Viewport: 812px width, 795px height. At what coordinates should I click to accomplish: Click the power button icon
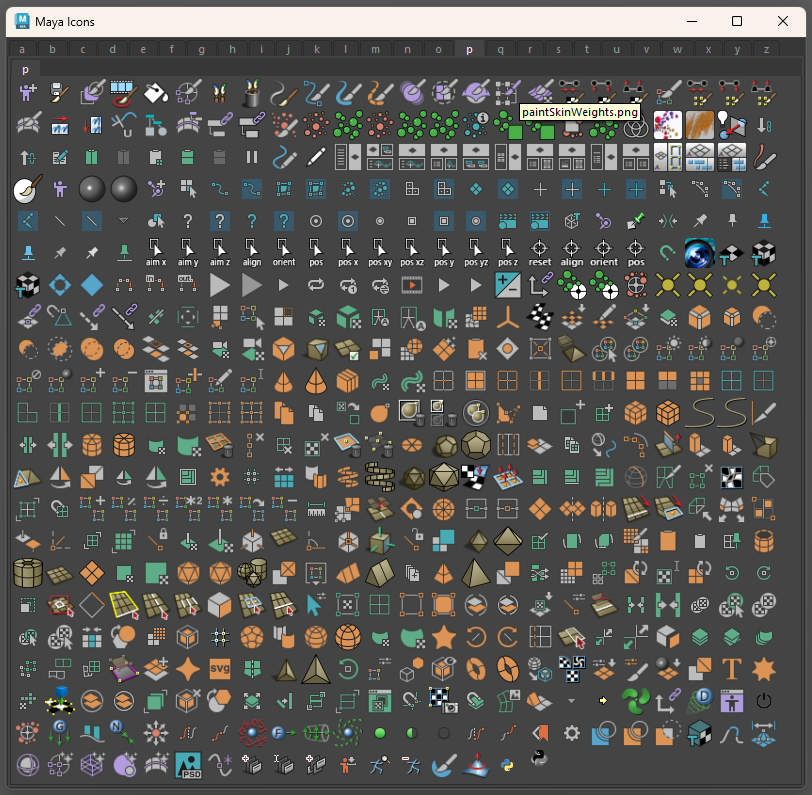pos(764,701)
